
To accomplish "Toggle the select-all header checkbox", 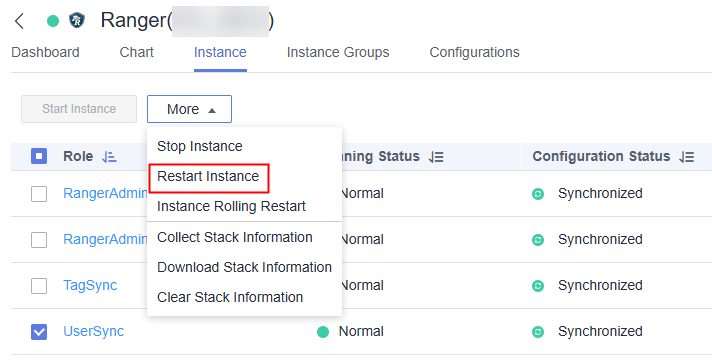I will [x=39, y=156].
